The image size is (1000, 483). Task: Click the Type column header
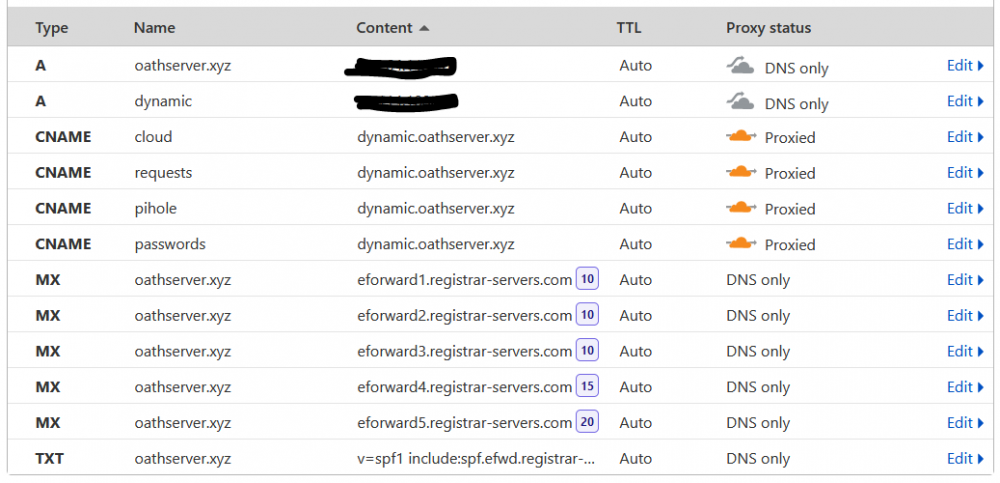pos(52,28)
